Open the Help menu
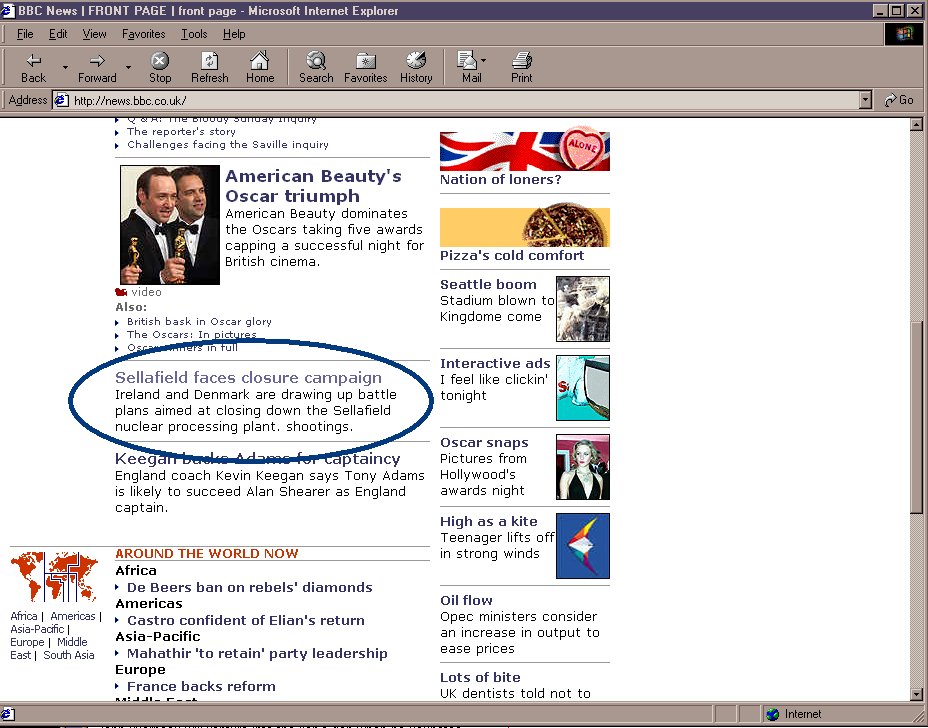This screenshot has height=728, width=928. (x=234, y=34)
